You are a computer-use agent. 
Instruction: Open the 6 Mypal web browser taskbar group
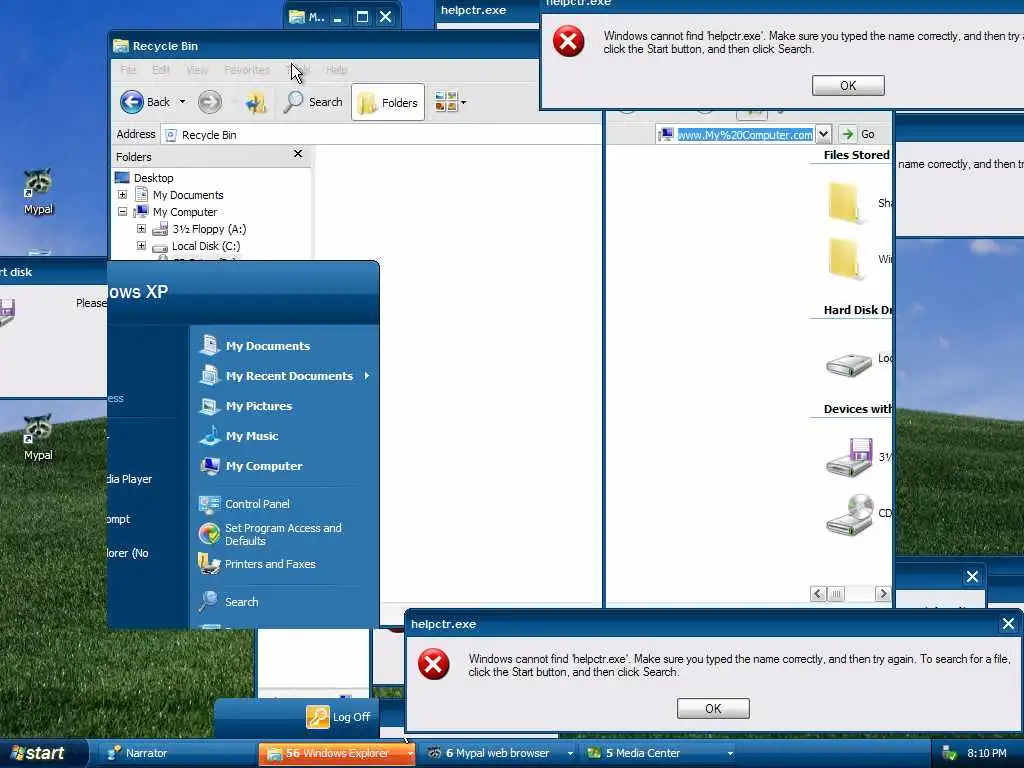(x=498, y=753)
